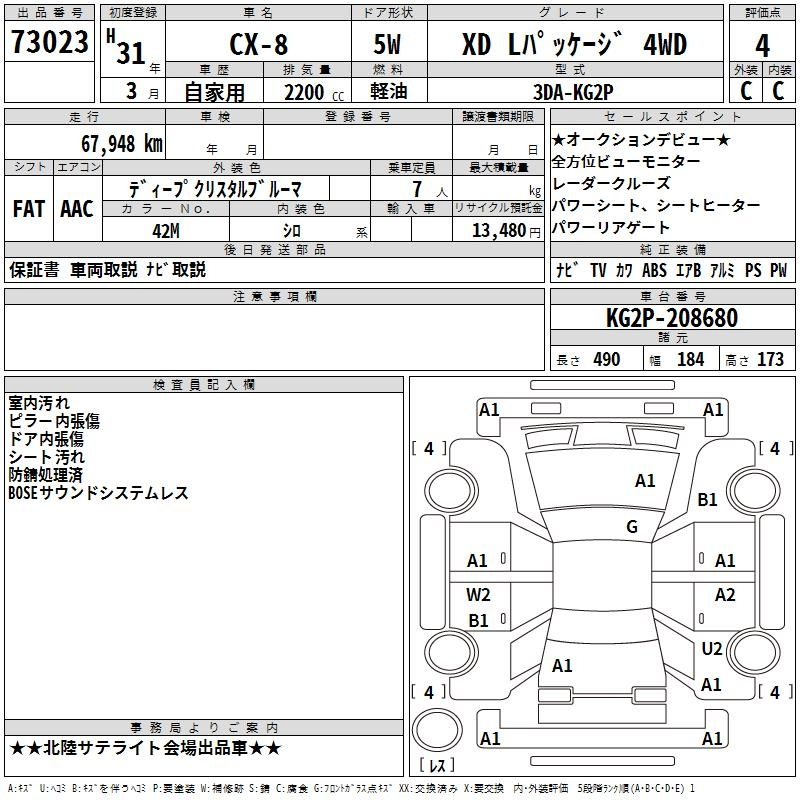Click the U2 dent mark on the diagram
The image size is (800, 800).
point(711,649)
